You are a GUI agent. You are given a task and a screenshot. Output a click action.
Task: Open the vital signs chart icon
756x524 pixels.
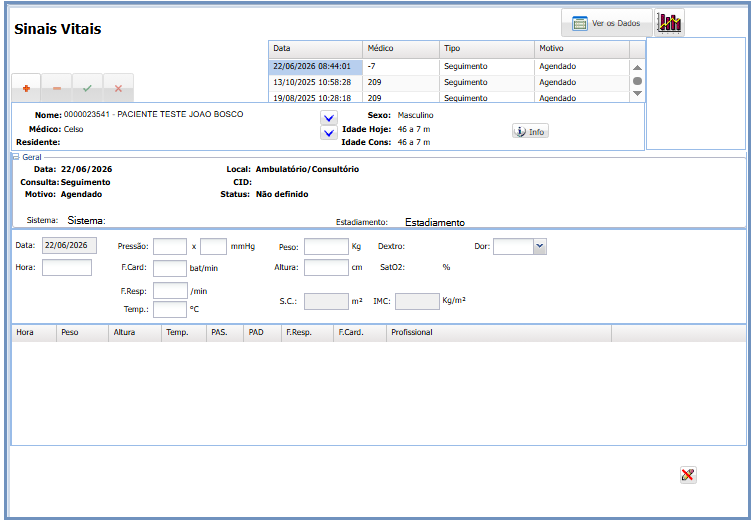point(670,23)
